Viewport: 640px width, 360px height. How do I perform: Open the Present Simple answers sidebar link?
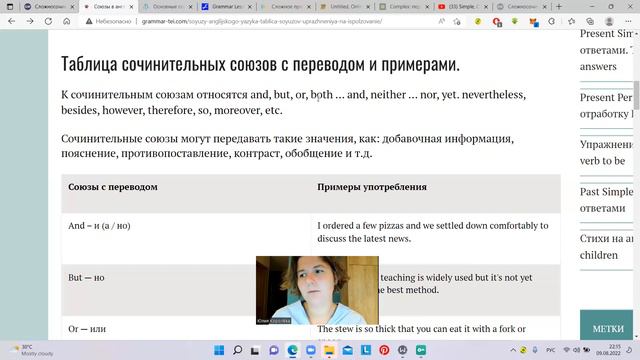pyautogui.click(x=607, y=50)
